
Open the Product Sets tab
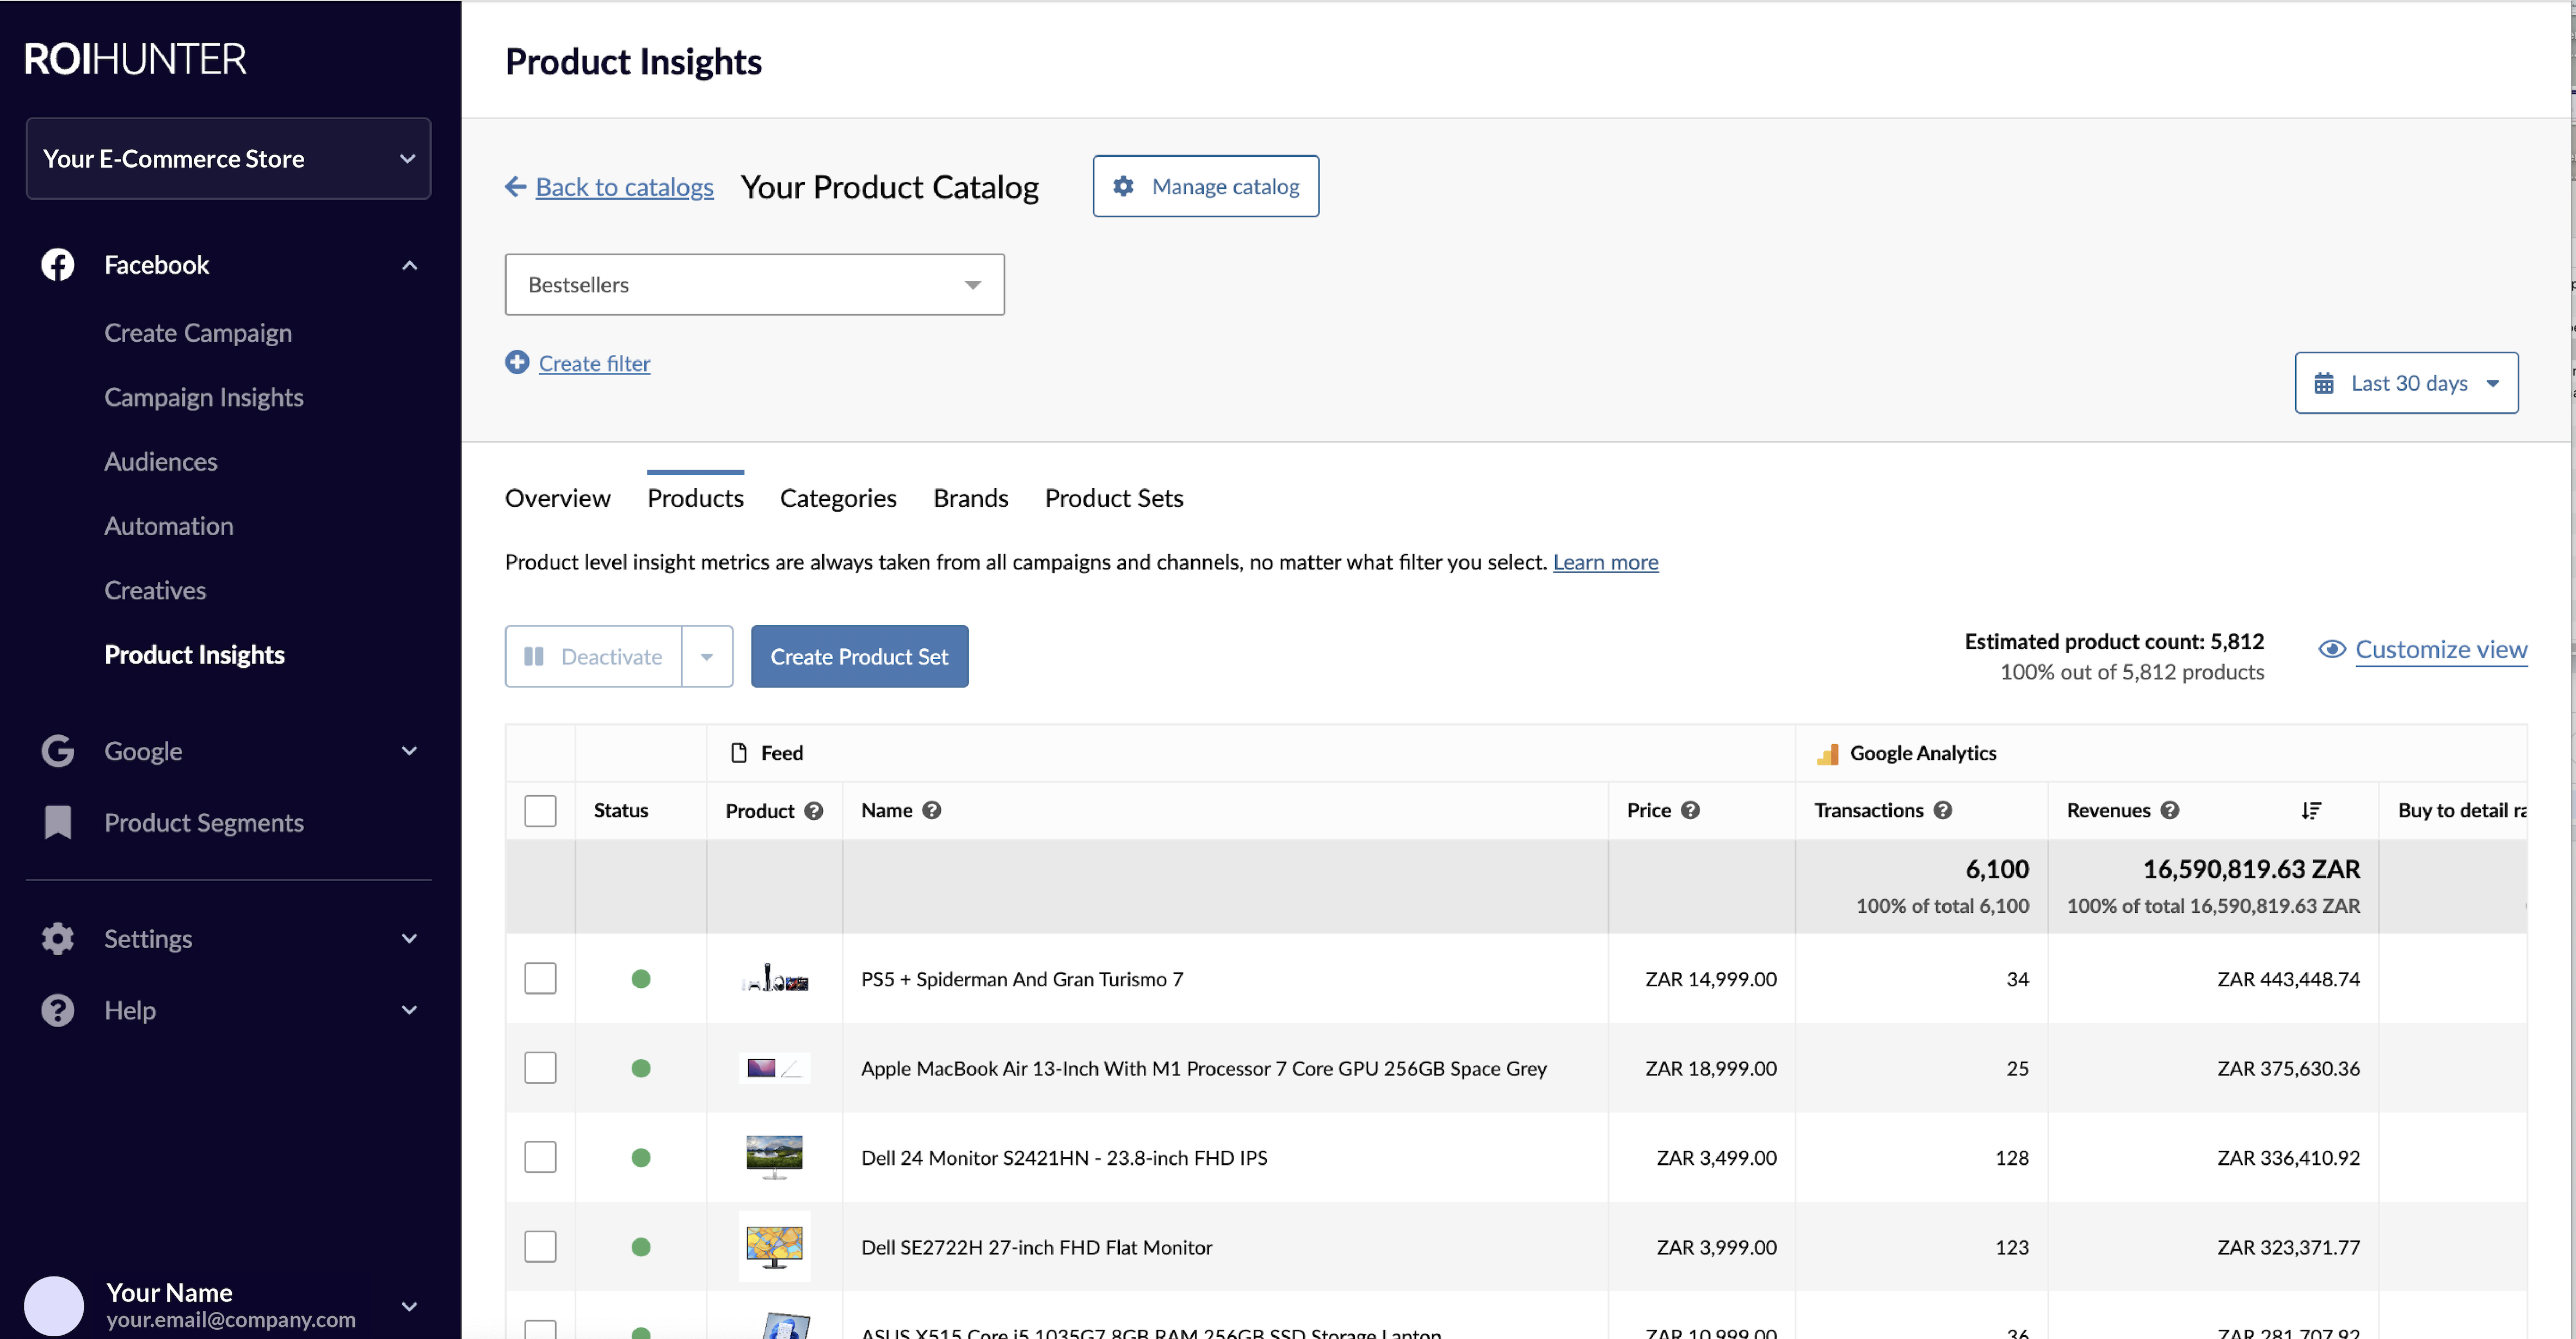[1113, 498]
